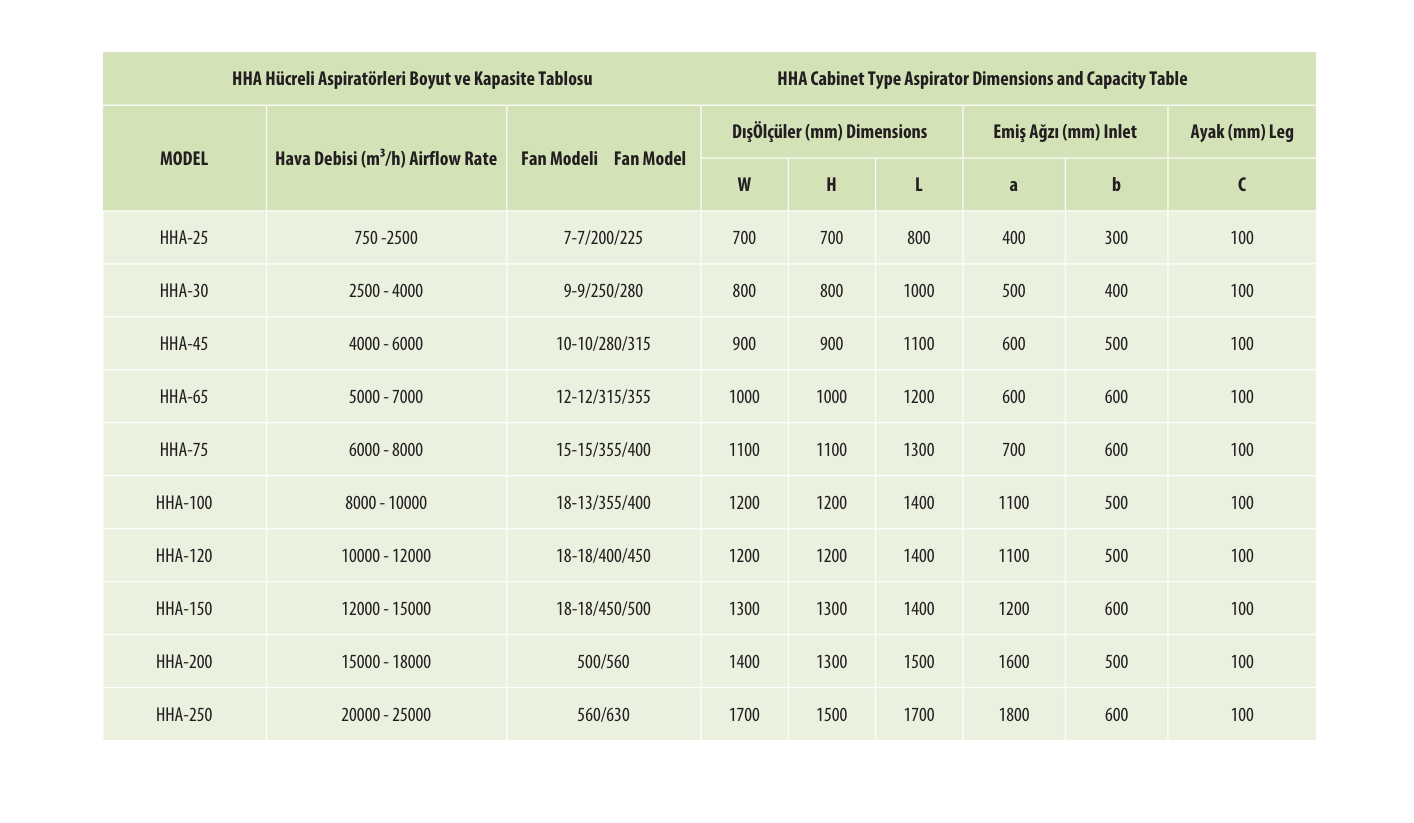
Task: Select airflow value 2500 - 4000
Action: point(385,291)
